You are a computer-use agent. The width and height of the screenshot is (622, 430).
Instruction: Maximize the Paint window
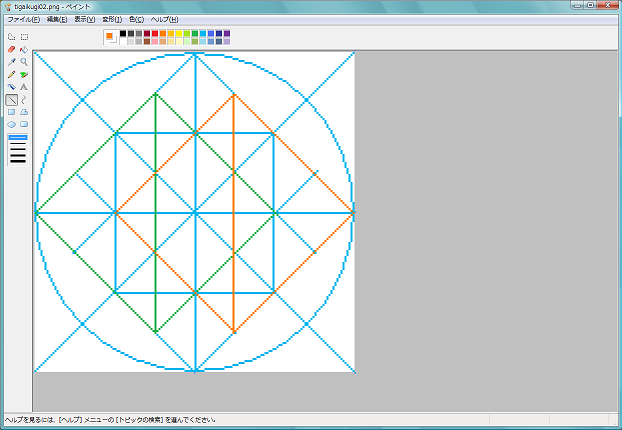tap(590, 6)
